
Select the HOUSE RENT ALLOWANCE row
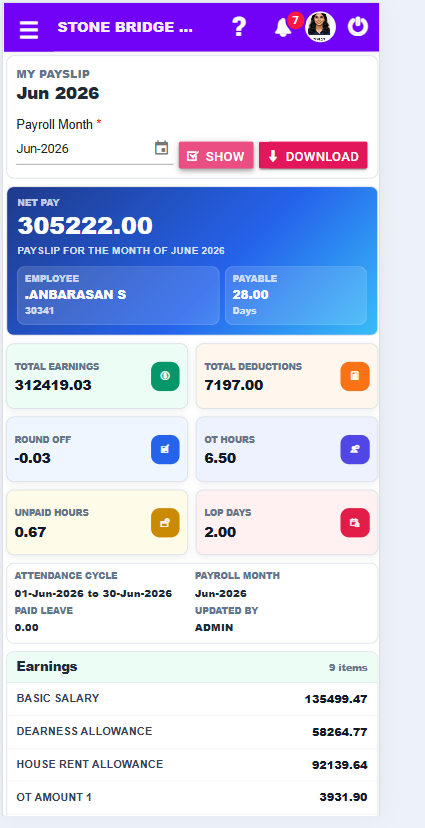point(192,765)
